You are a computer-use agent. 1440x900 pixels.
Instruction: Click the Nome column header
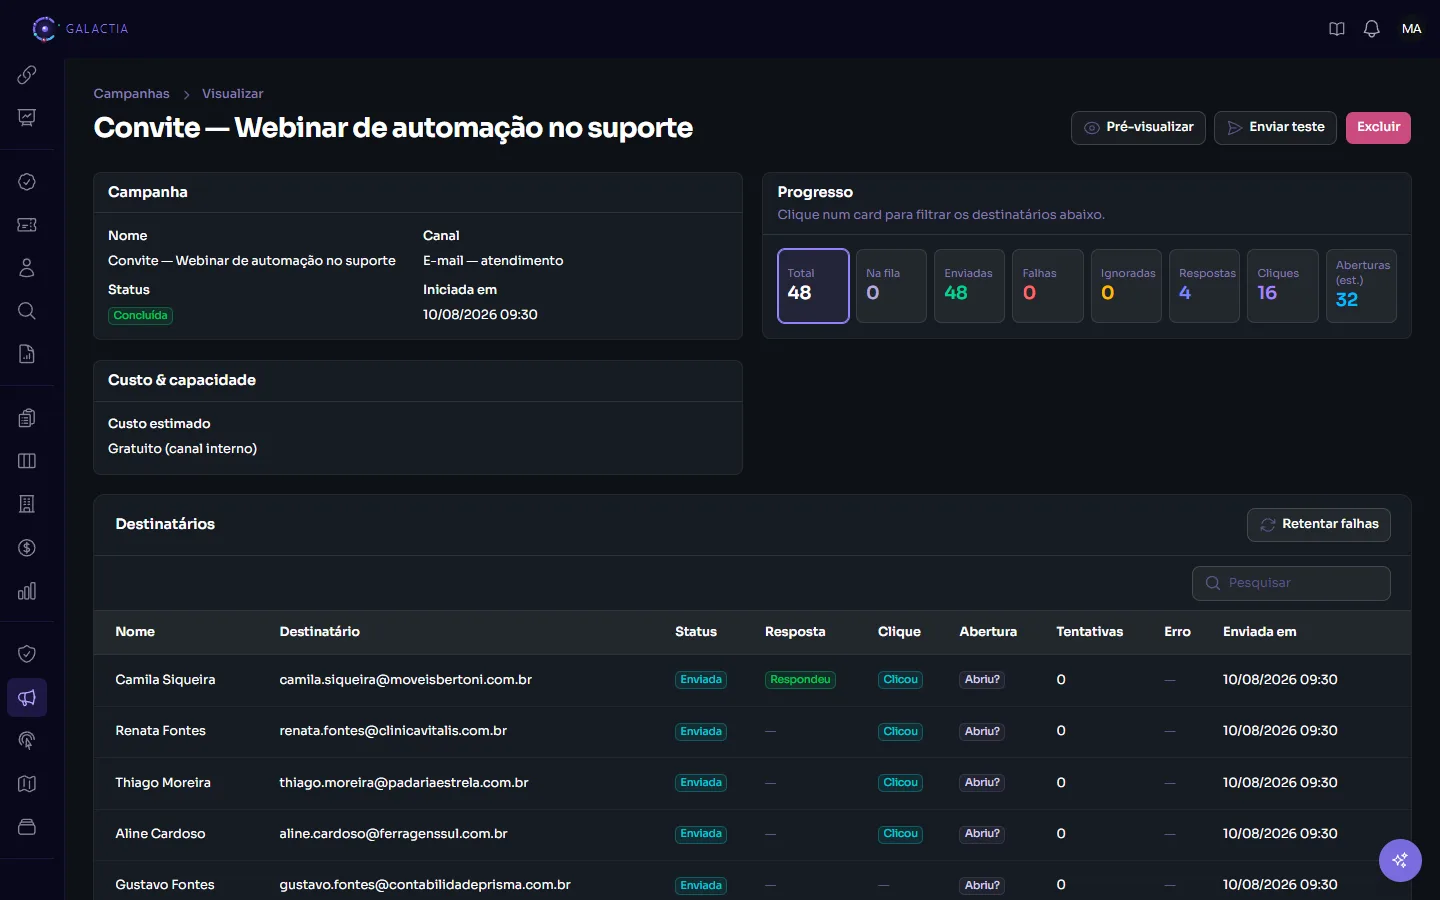[135, 632]
